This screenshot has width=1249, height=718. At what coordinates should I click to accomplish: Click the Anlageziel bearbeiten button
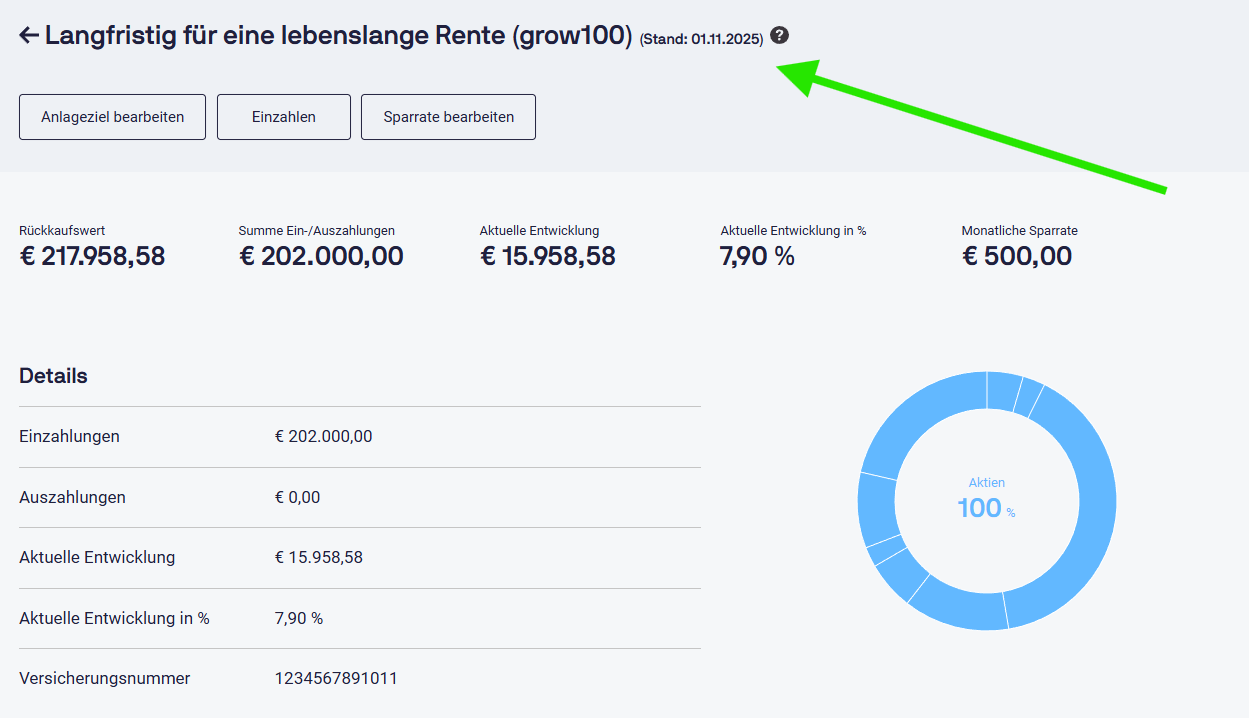(112, 117)
